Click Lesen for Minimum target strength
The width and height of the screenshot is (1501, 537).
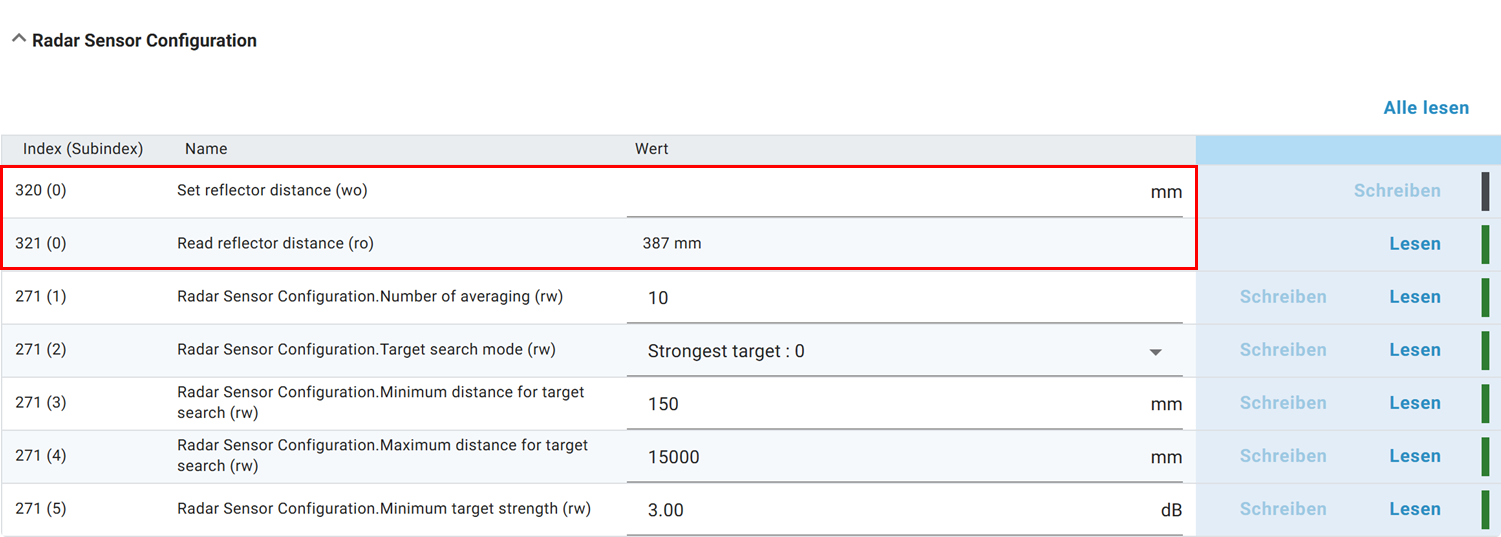(x=1414, y=509)
